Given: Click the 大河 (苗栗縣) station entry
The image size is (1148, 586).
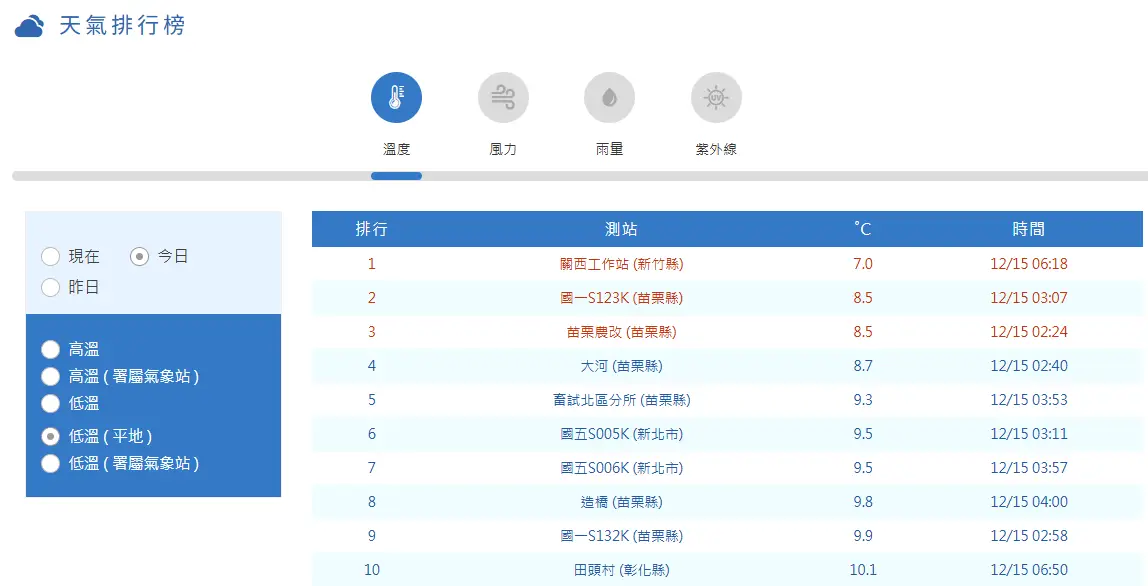Looking at the screenshot, I should pyautogui.click(x=621, y=366).
